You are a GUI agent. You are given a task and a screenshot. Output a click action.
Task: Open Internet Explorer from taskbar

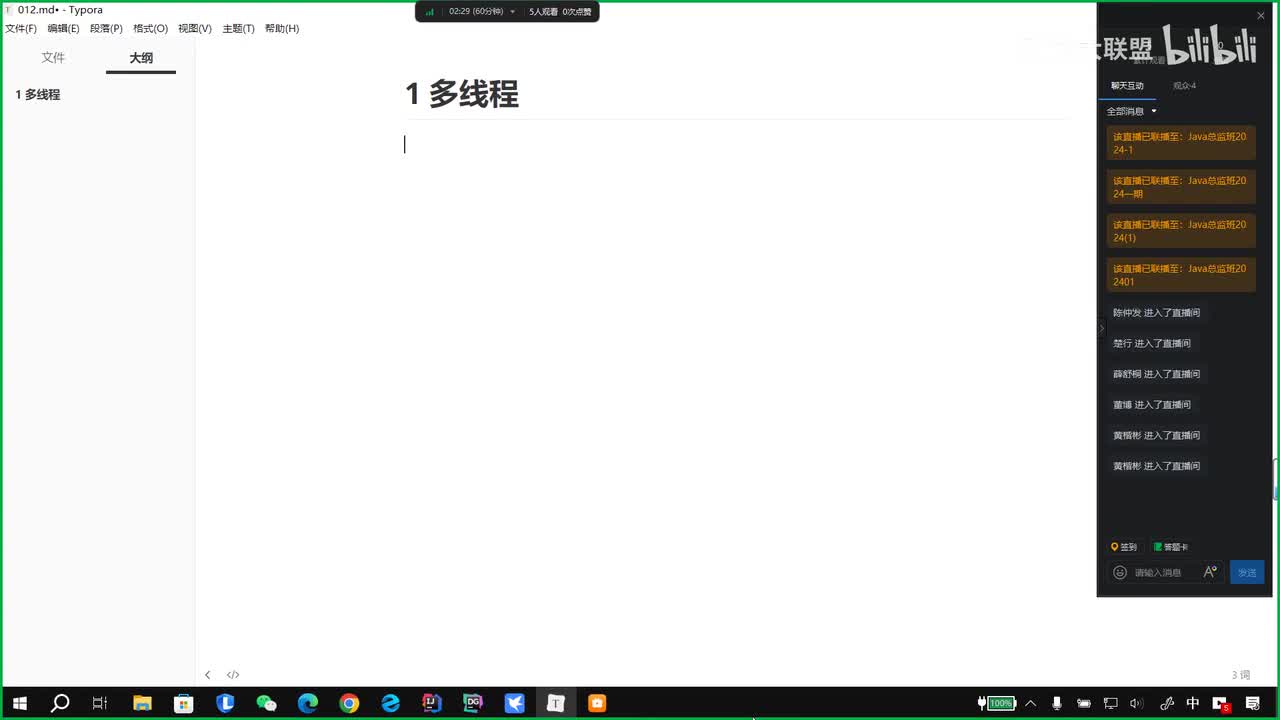[390, 703]
